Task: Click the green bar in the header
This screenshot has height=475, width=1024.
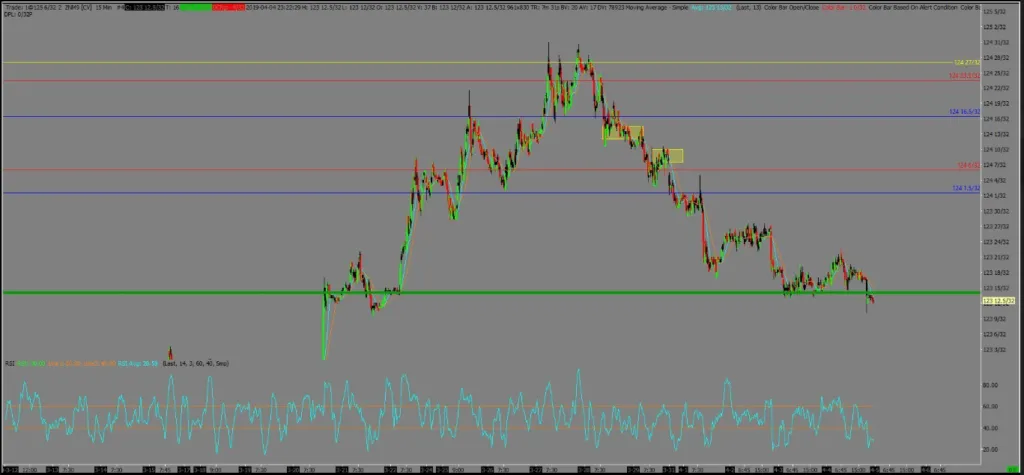Action: [196, 7]
